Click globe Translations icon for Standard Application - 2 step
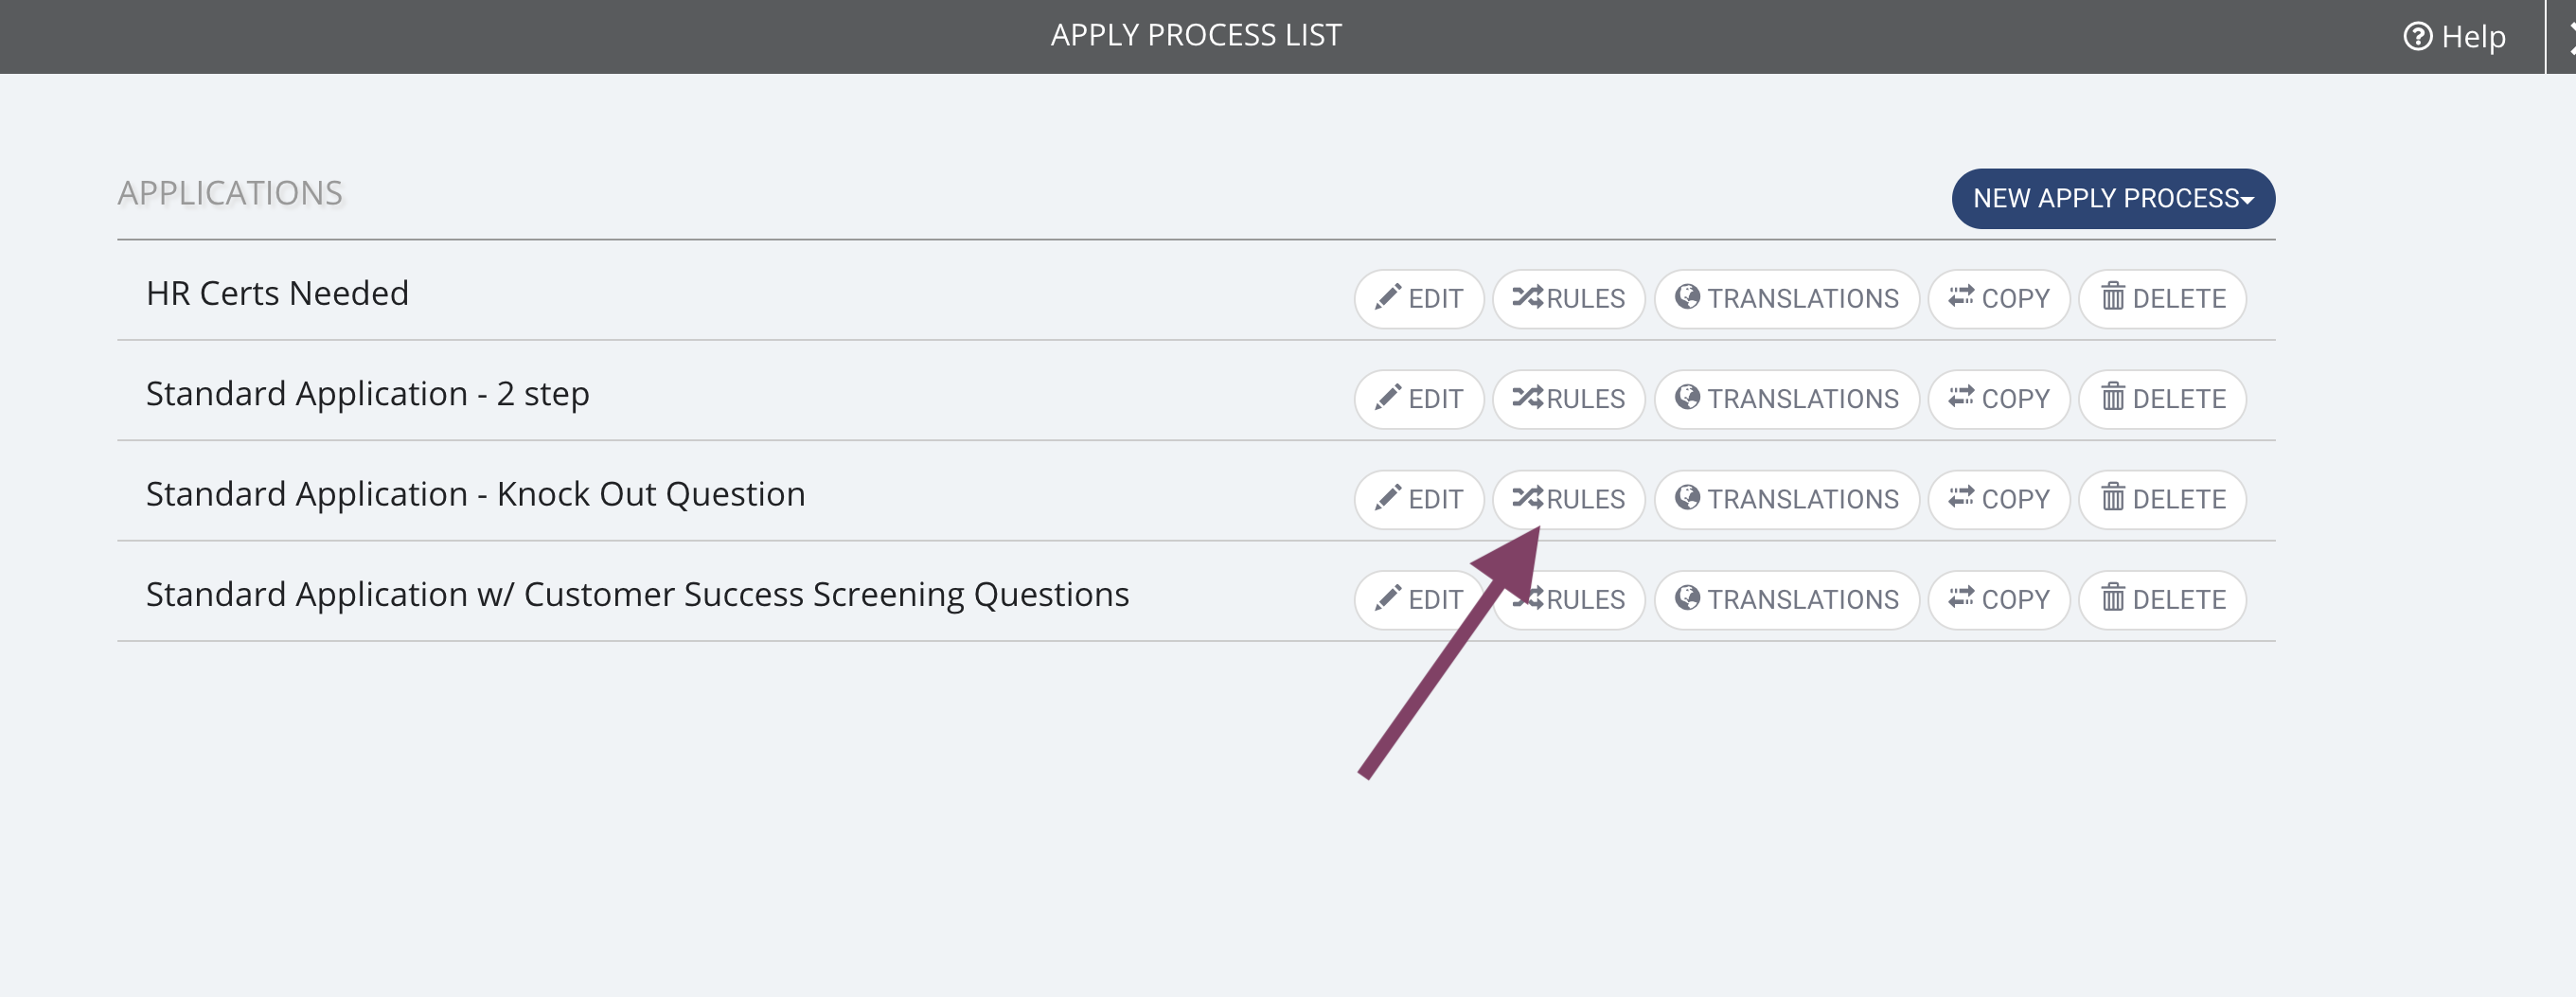The width and height of the screenshot is (2576, 997). coord(1687,397)
